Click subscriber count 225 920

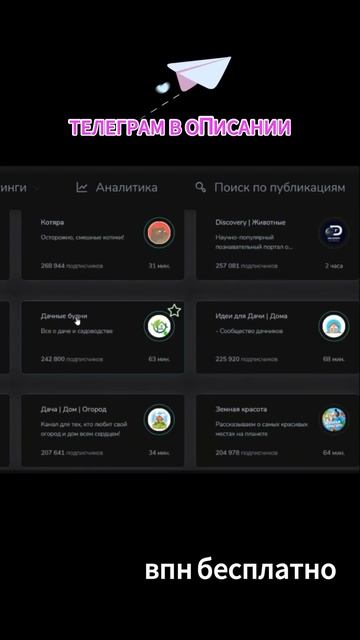(x=227, y=359)
